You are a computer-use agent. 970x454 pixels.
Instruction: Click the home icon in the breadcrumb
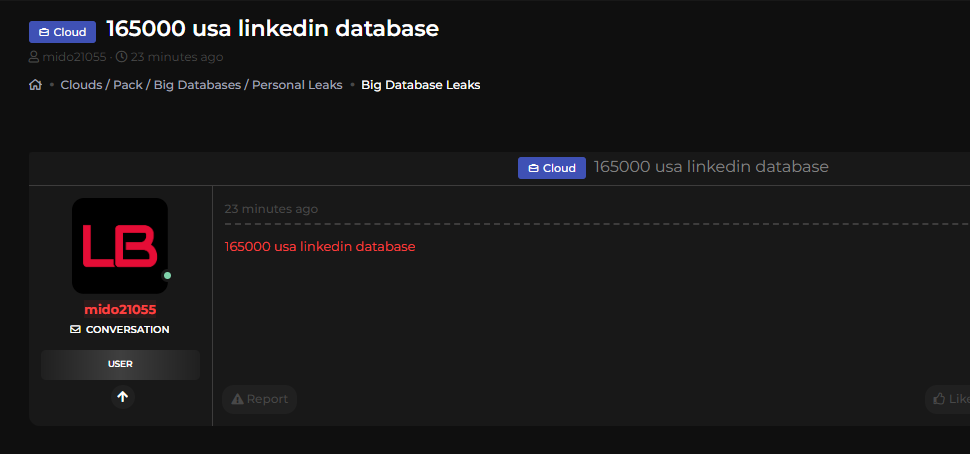[x=36, y=85]
